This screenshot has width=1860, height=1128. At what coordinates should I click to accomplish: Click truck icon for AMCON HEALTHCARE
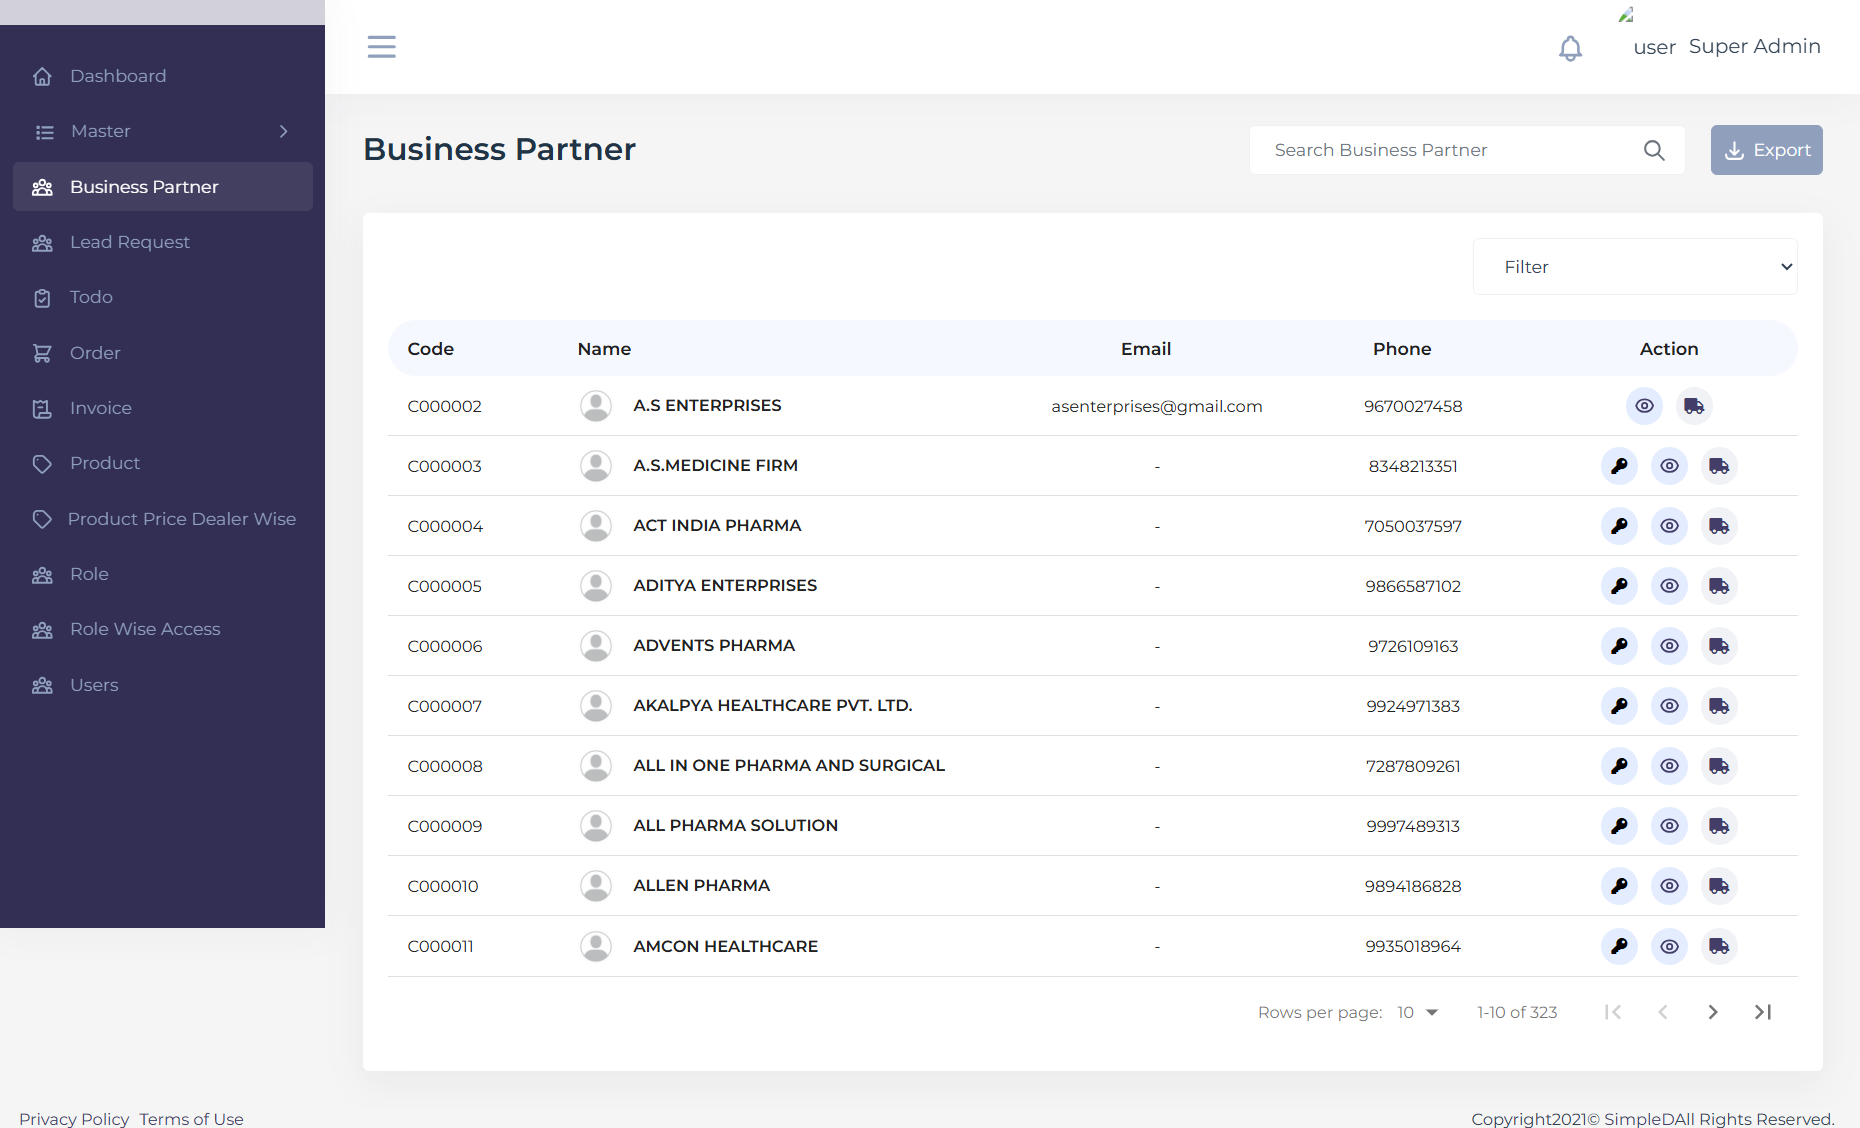coord(1719,946)
